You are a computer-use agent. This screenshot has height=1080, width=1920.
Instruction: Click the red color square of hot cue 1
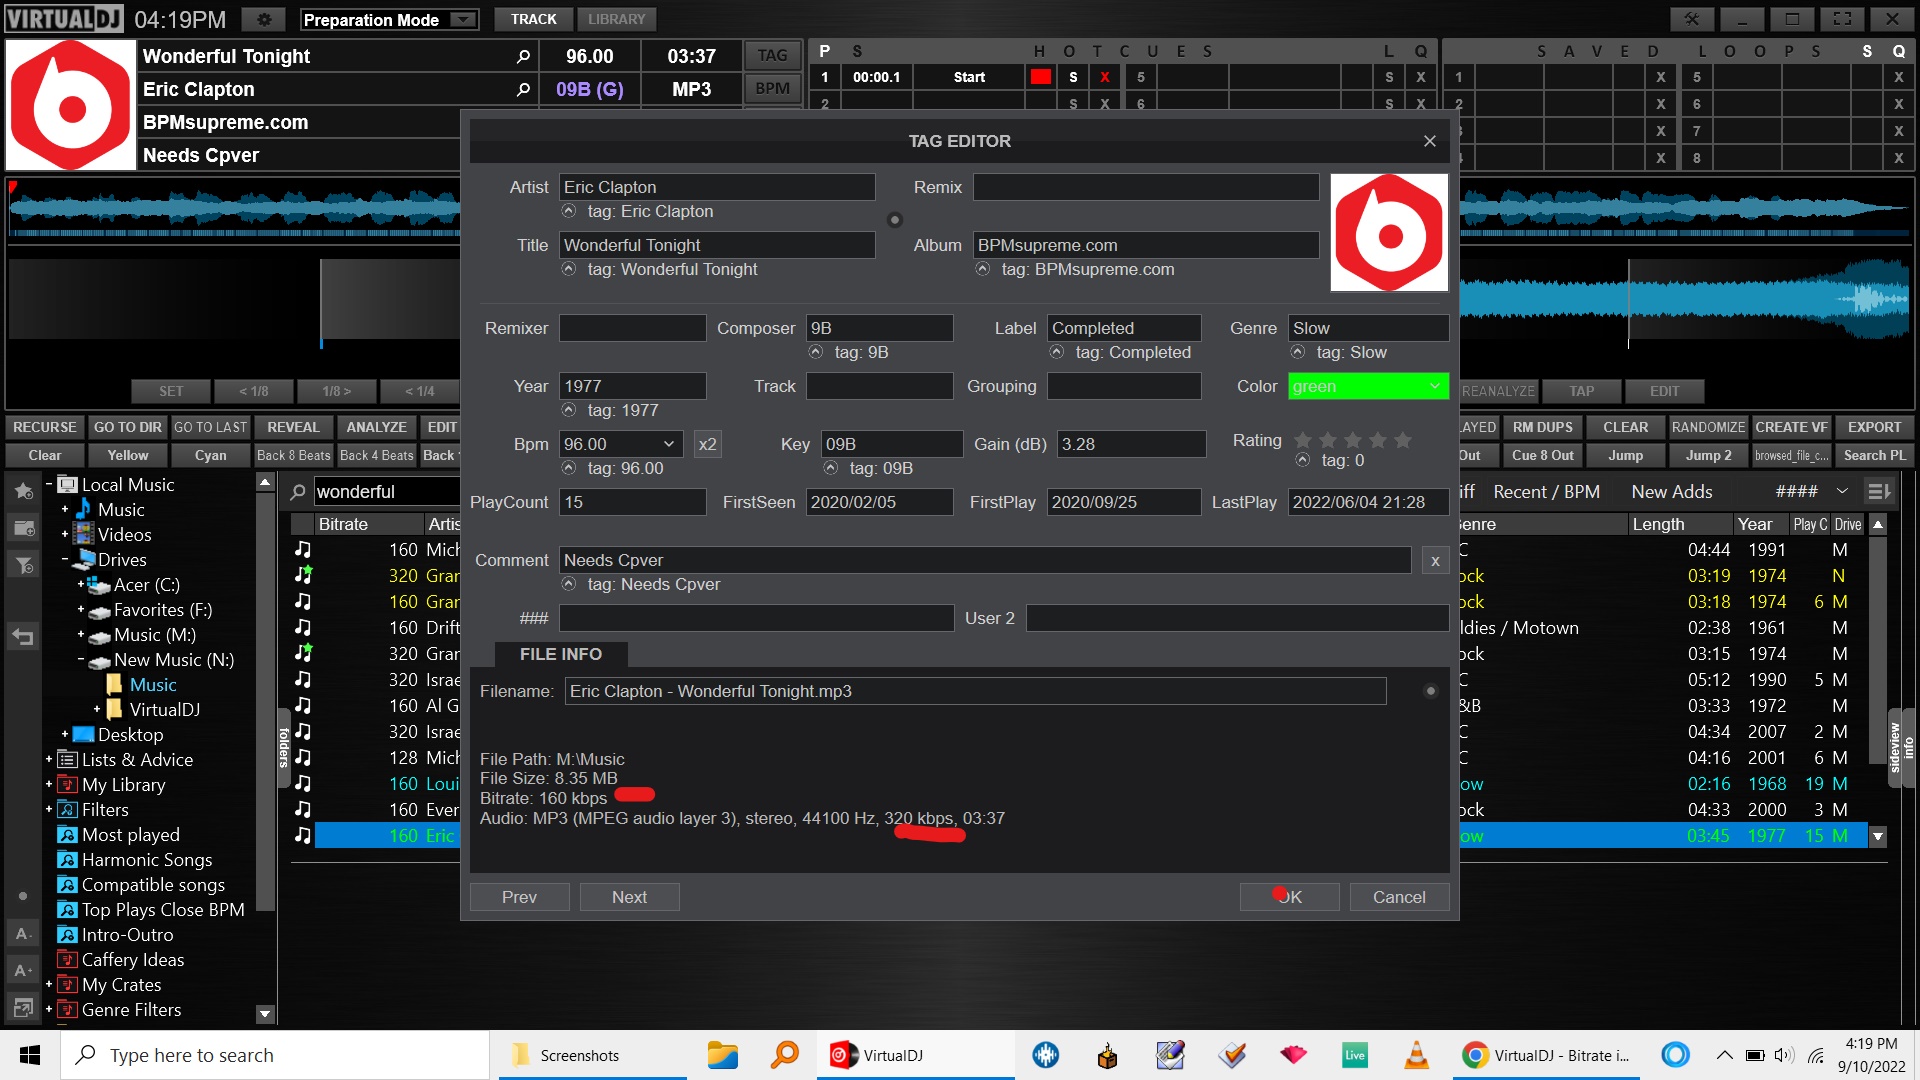(1041, 77)
